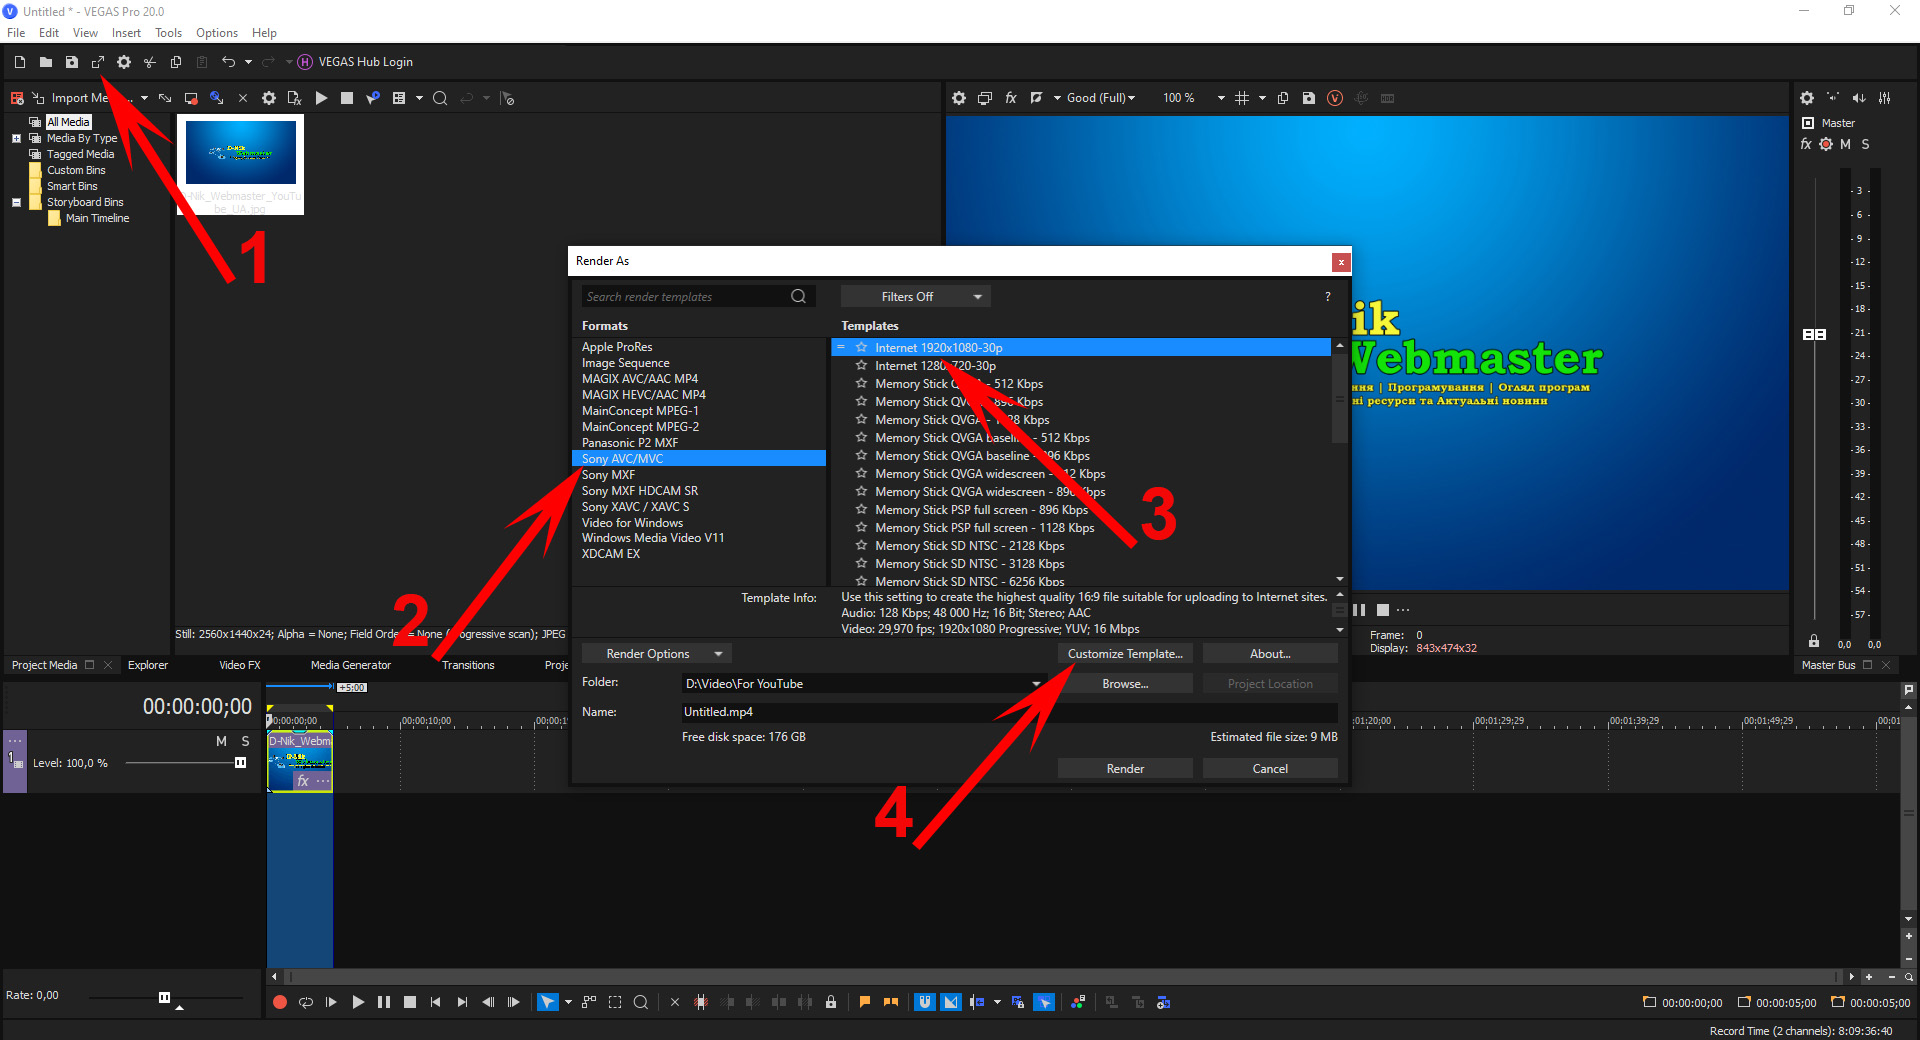The image size is (1920, 1040).
Task: Stop media preview in Project Media toolbar
Action: 347,98
